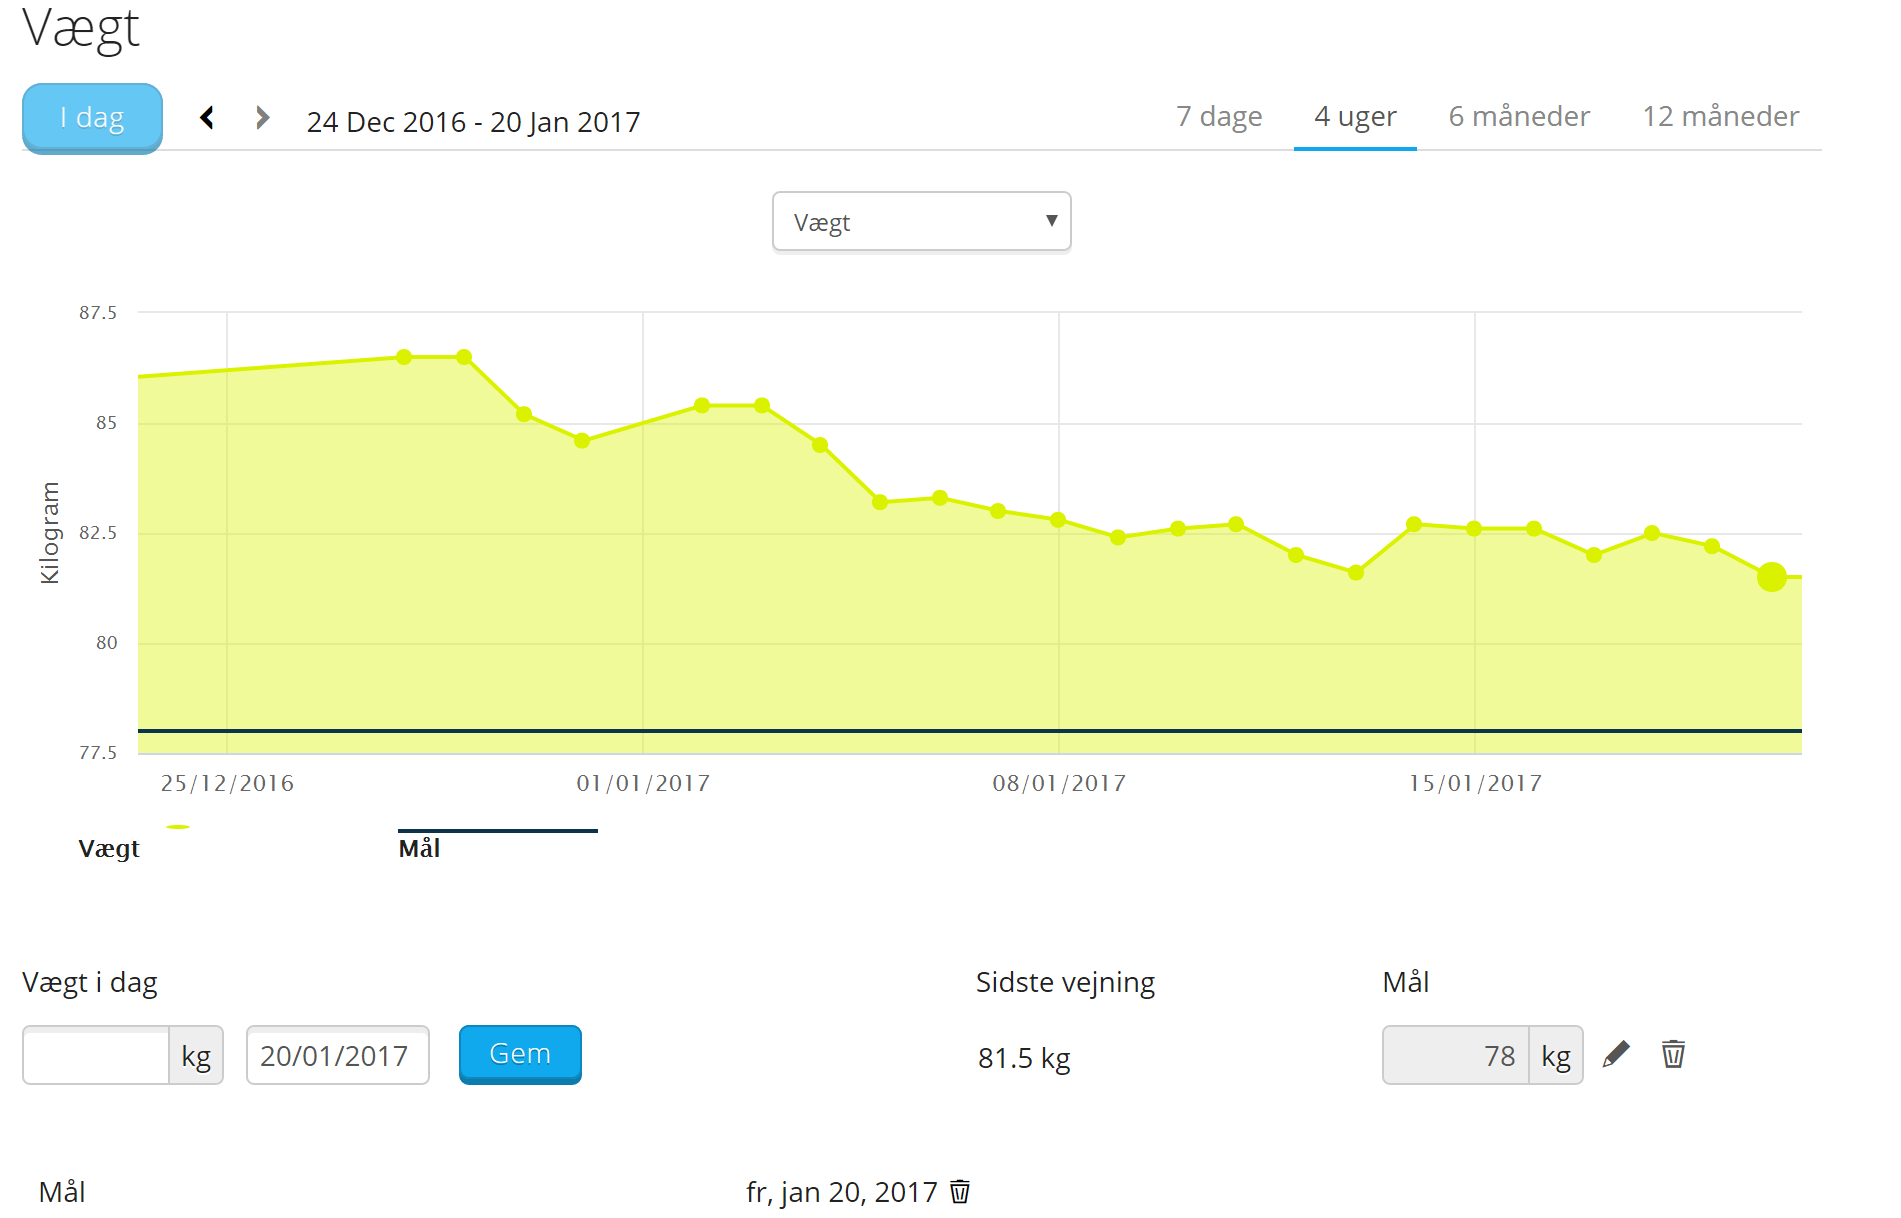Toggle the Vægt series in the legend

pyautogui.click(x=109, y=848)
